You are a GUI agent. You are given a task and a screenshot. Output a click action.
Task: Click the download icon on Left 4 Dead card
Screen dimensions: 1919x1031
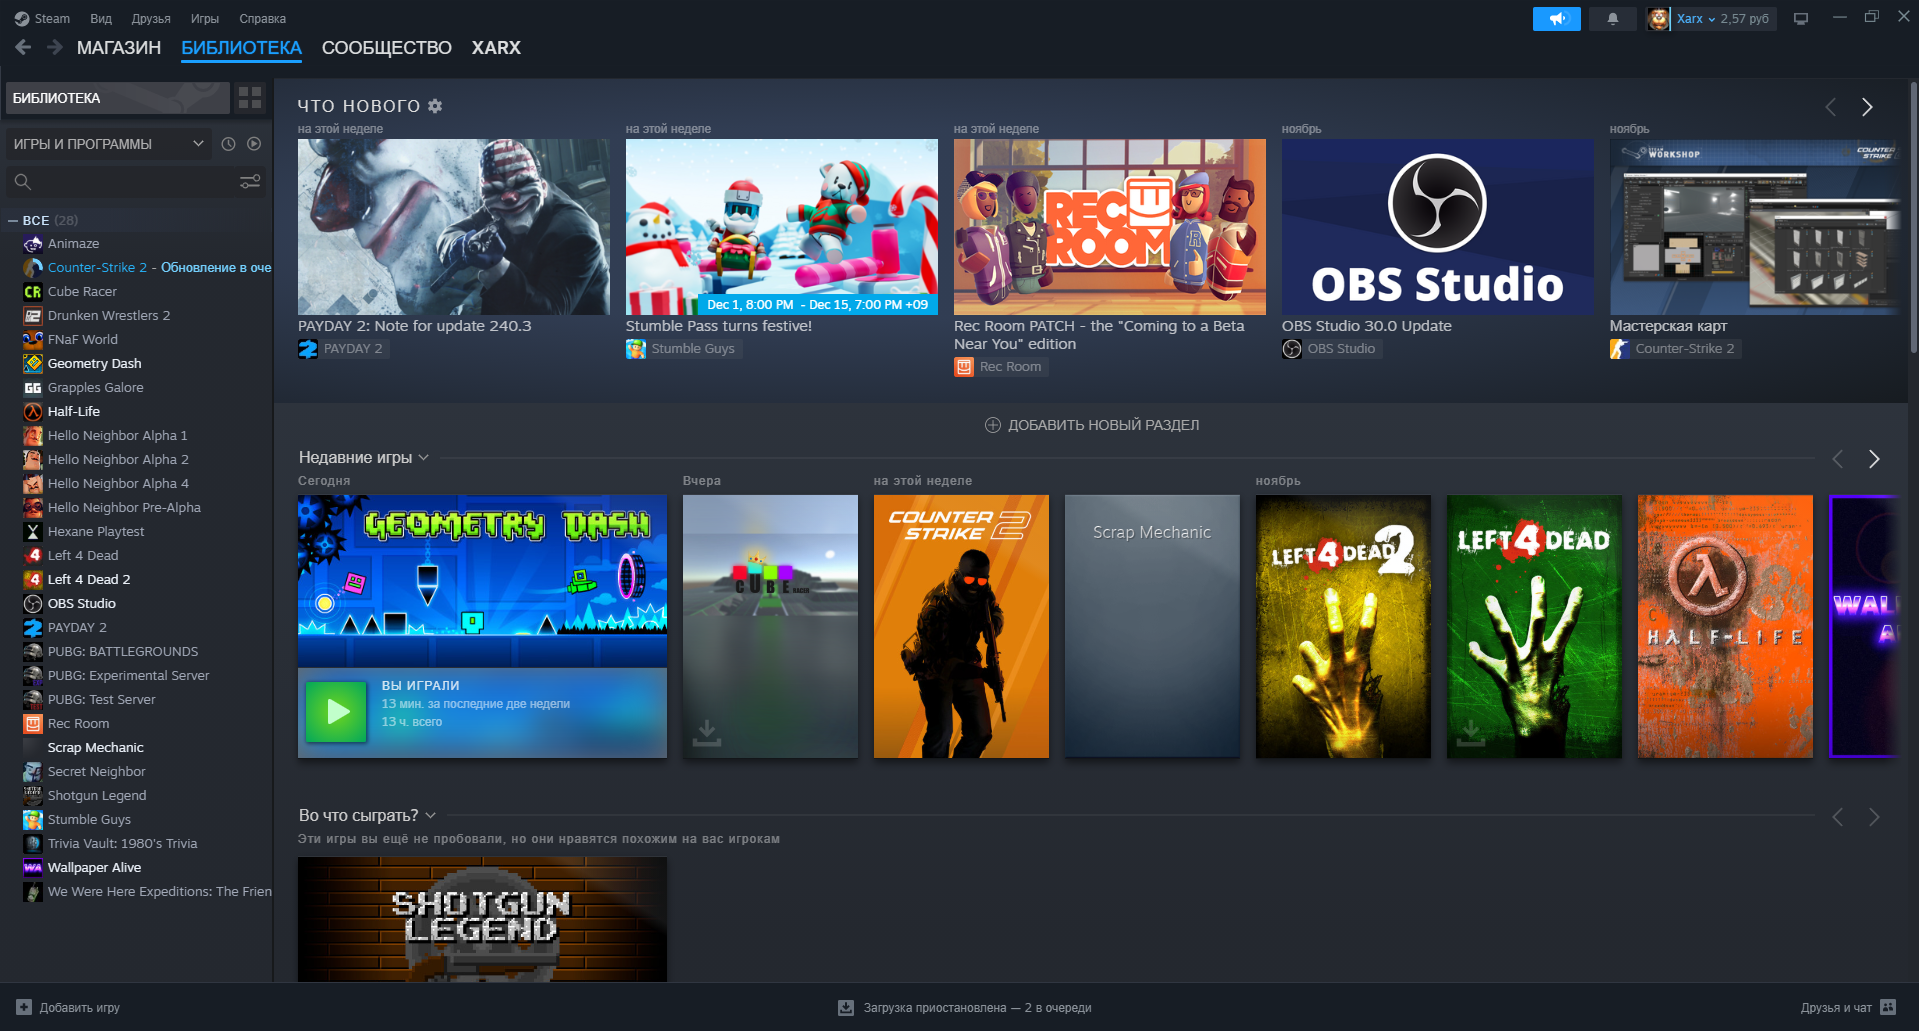1471,733
